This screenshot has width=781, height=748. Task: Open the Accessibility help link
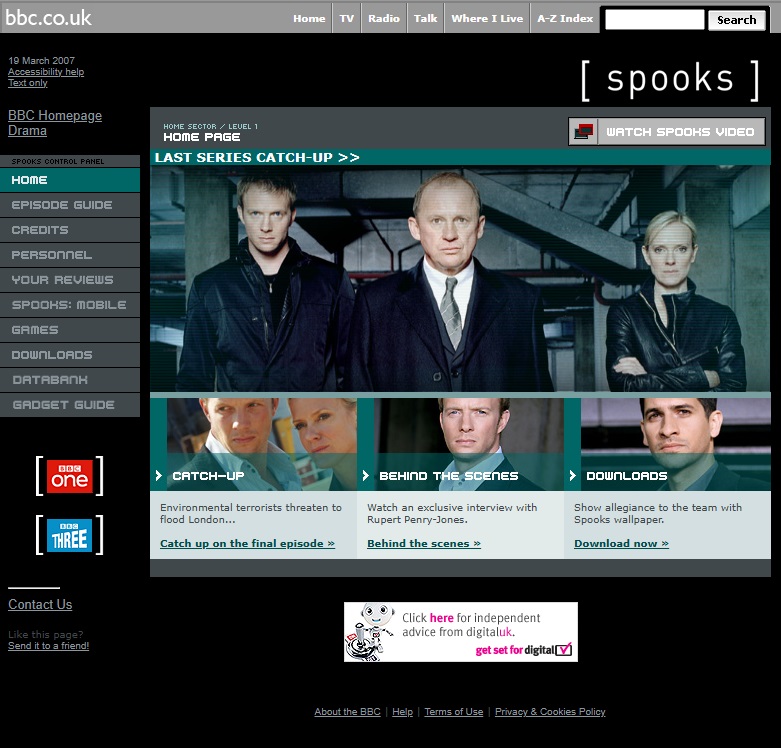[x=46, y=72]
